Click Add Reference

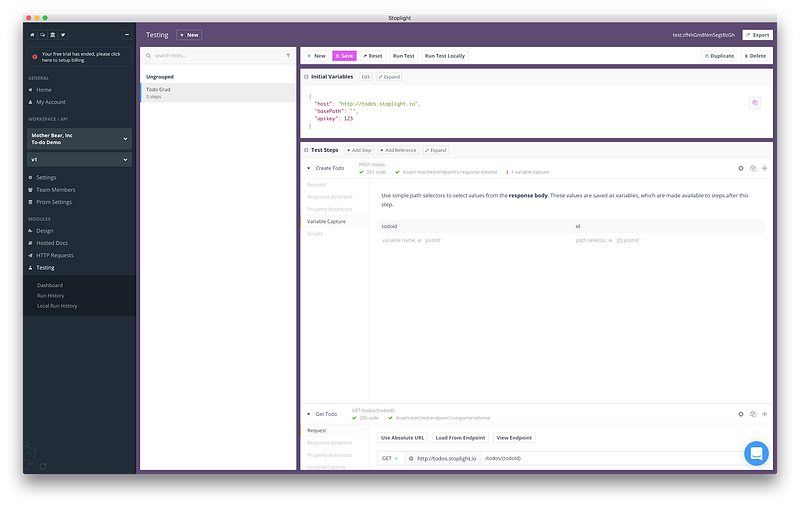398,150
